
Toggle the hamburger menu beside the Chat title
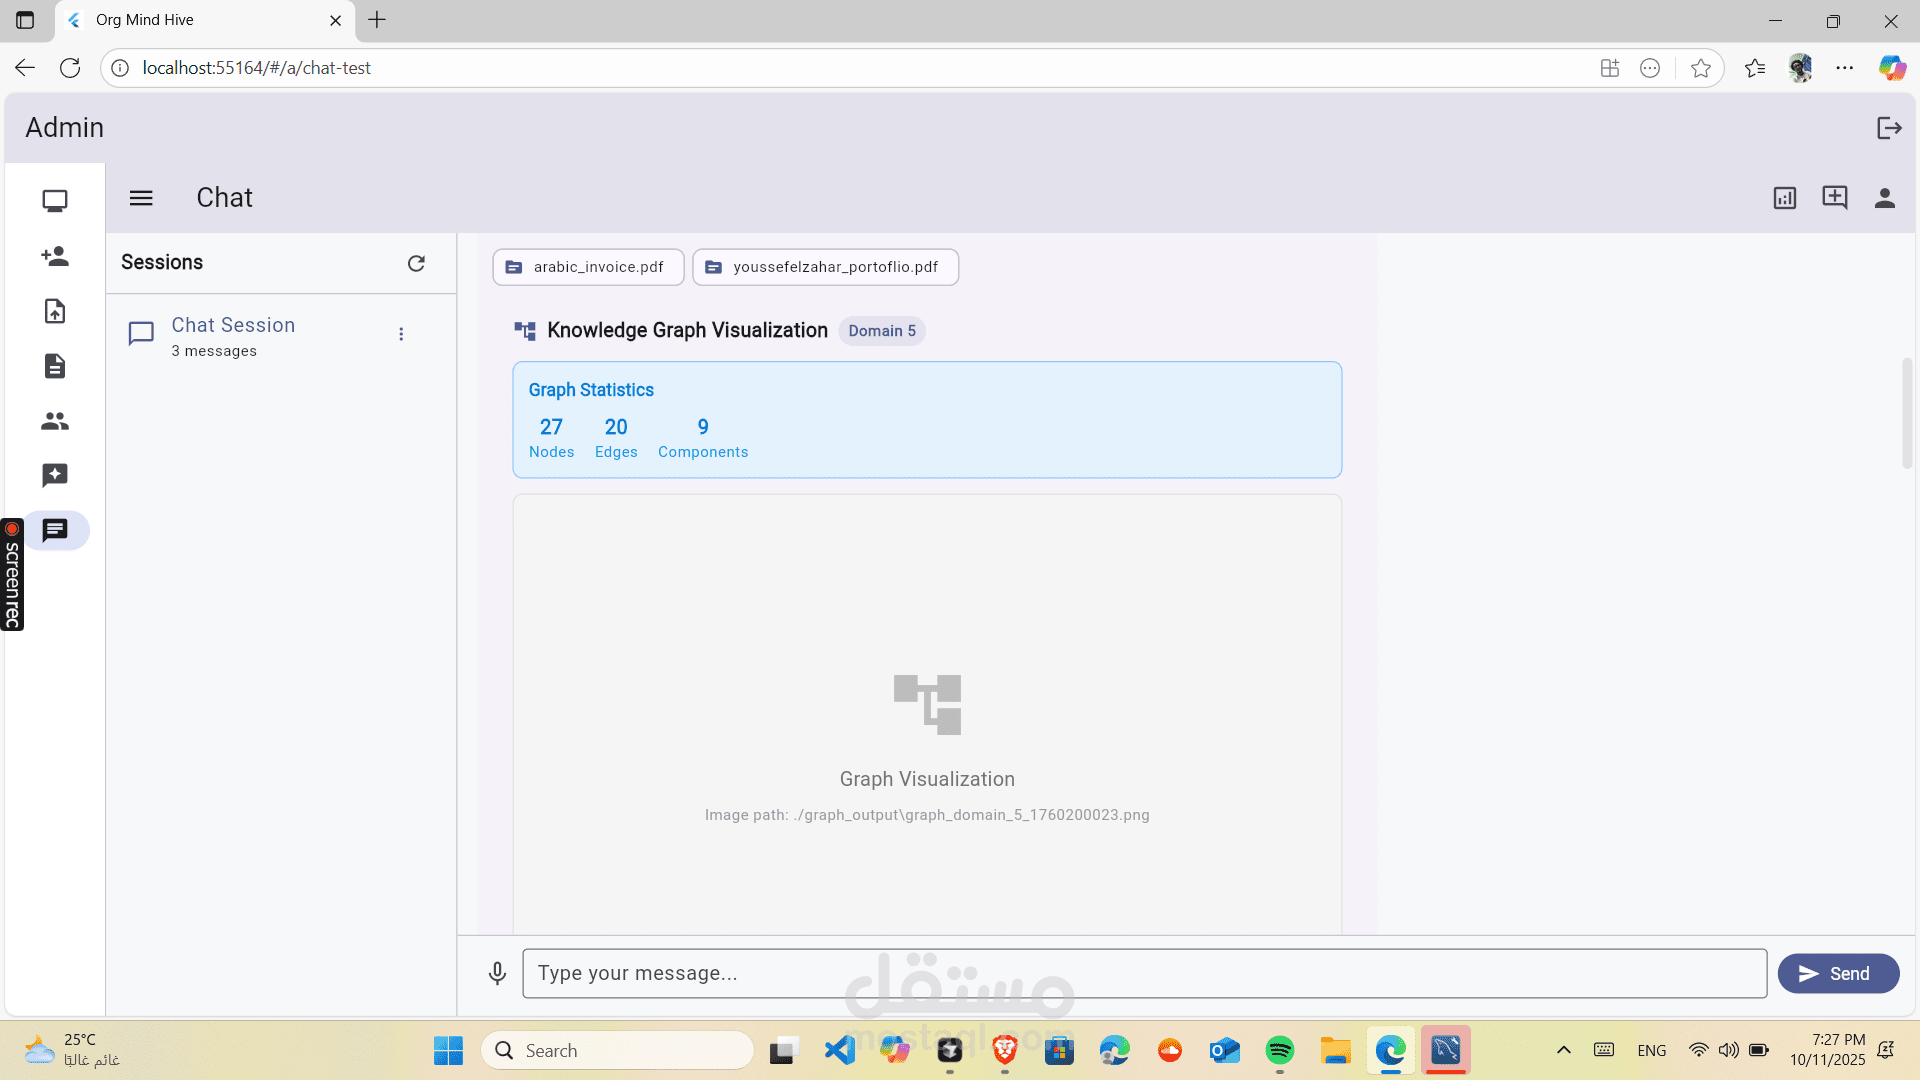click(x=141, y=198)
